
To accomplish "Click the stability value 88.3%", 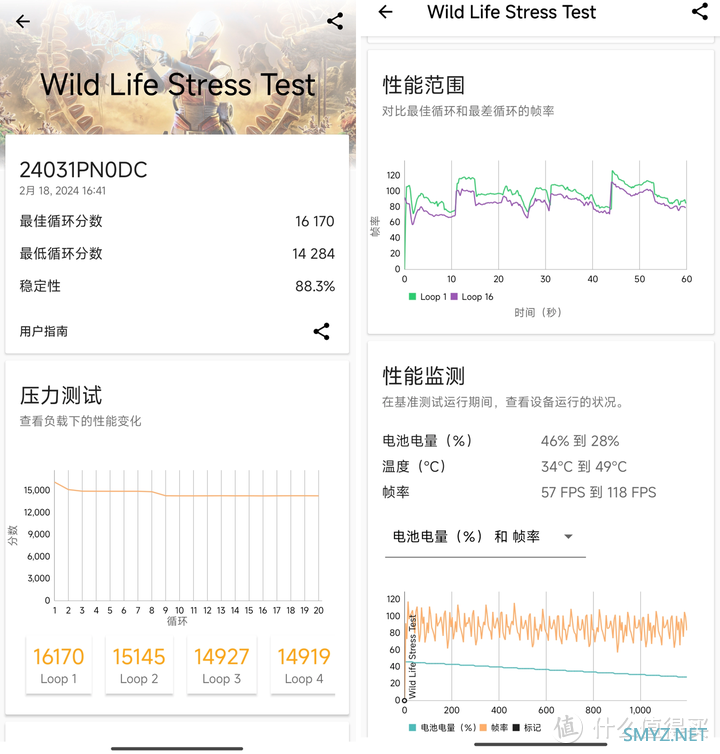I will (315, 286).
